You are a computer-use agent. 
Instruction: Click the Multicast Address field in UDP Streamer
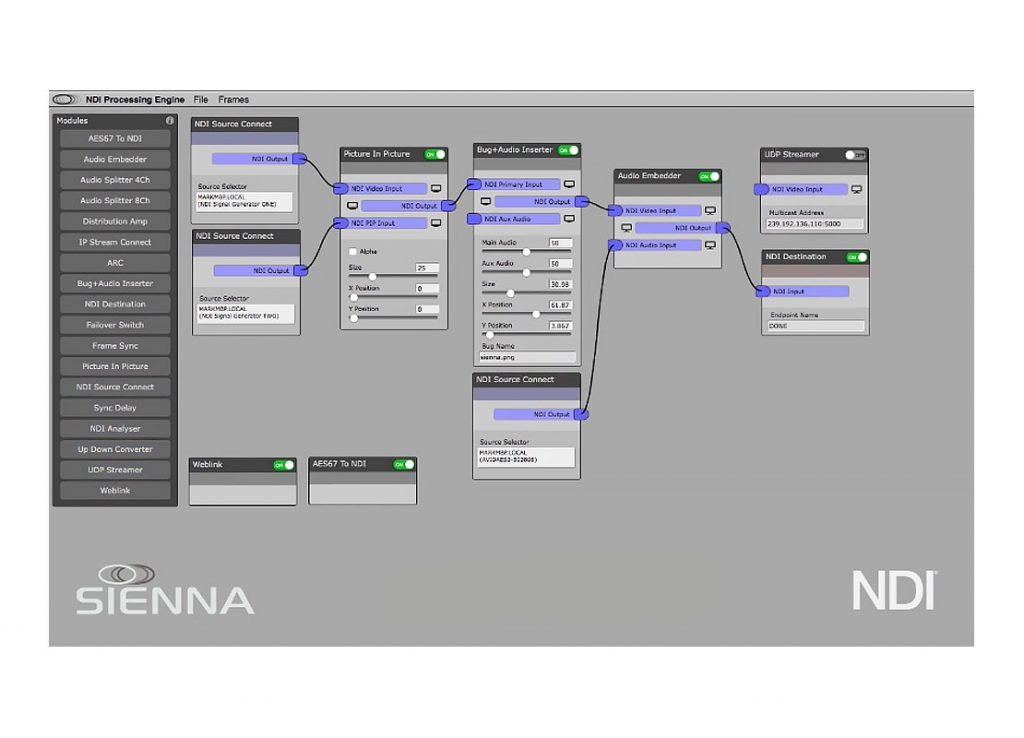814,224
